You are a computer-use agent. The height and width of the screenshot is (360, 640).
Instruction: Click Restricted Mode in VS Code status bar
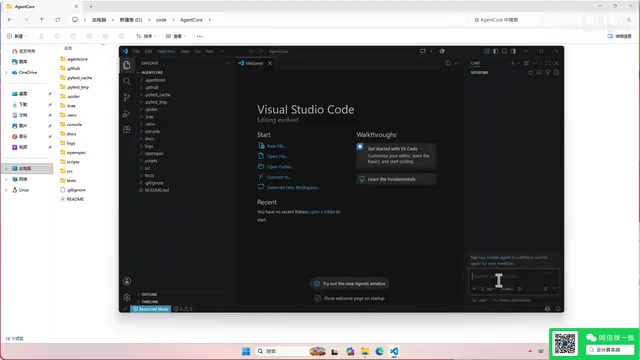click(151, 309)
